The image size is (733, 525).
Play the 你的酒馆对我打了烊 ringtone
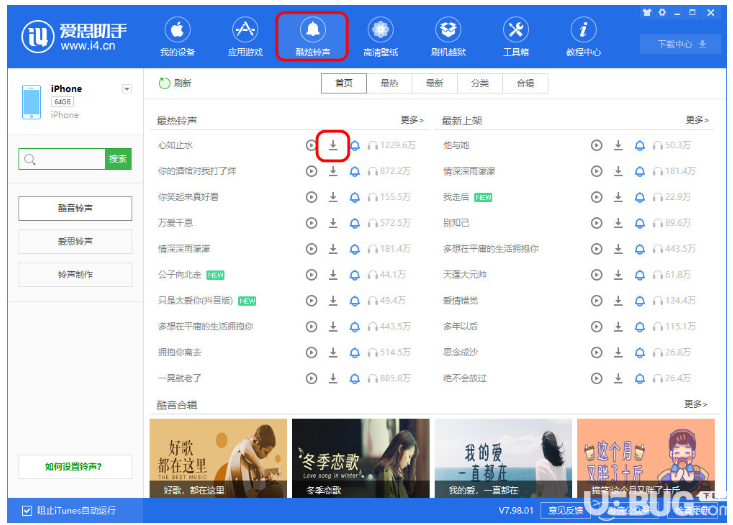click(x=311, y=171)
